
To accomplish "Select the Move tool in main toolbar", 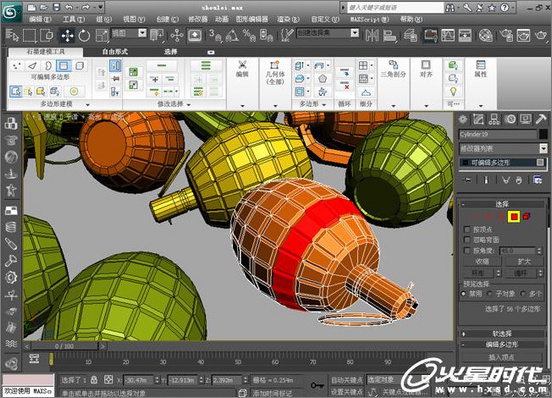I will click(67, 35).
